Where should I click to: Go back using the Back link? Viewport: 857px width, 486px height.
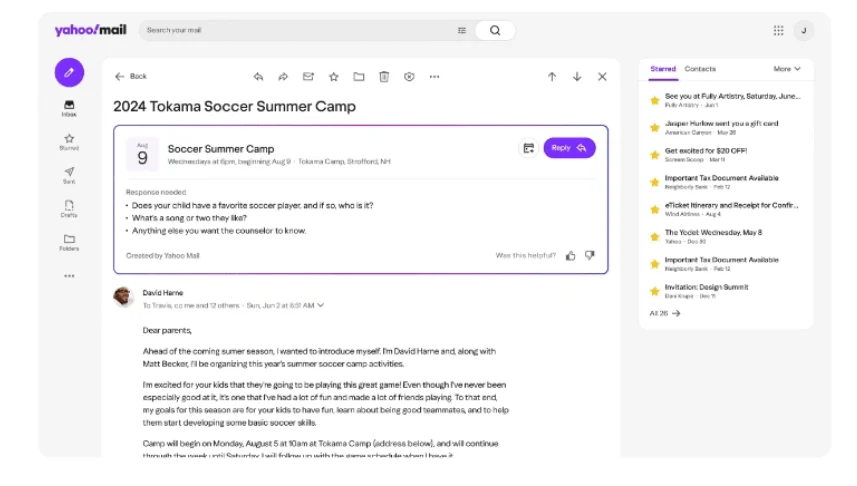click(131, 77)
